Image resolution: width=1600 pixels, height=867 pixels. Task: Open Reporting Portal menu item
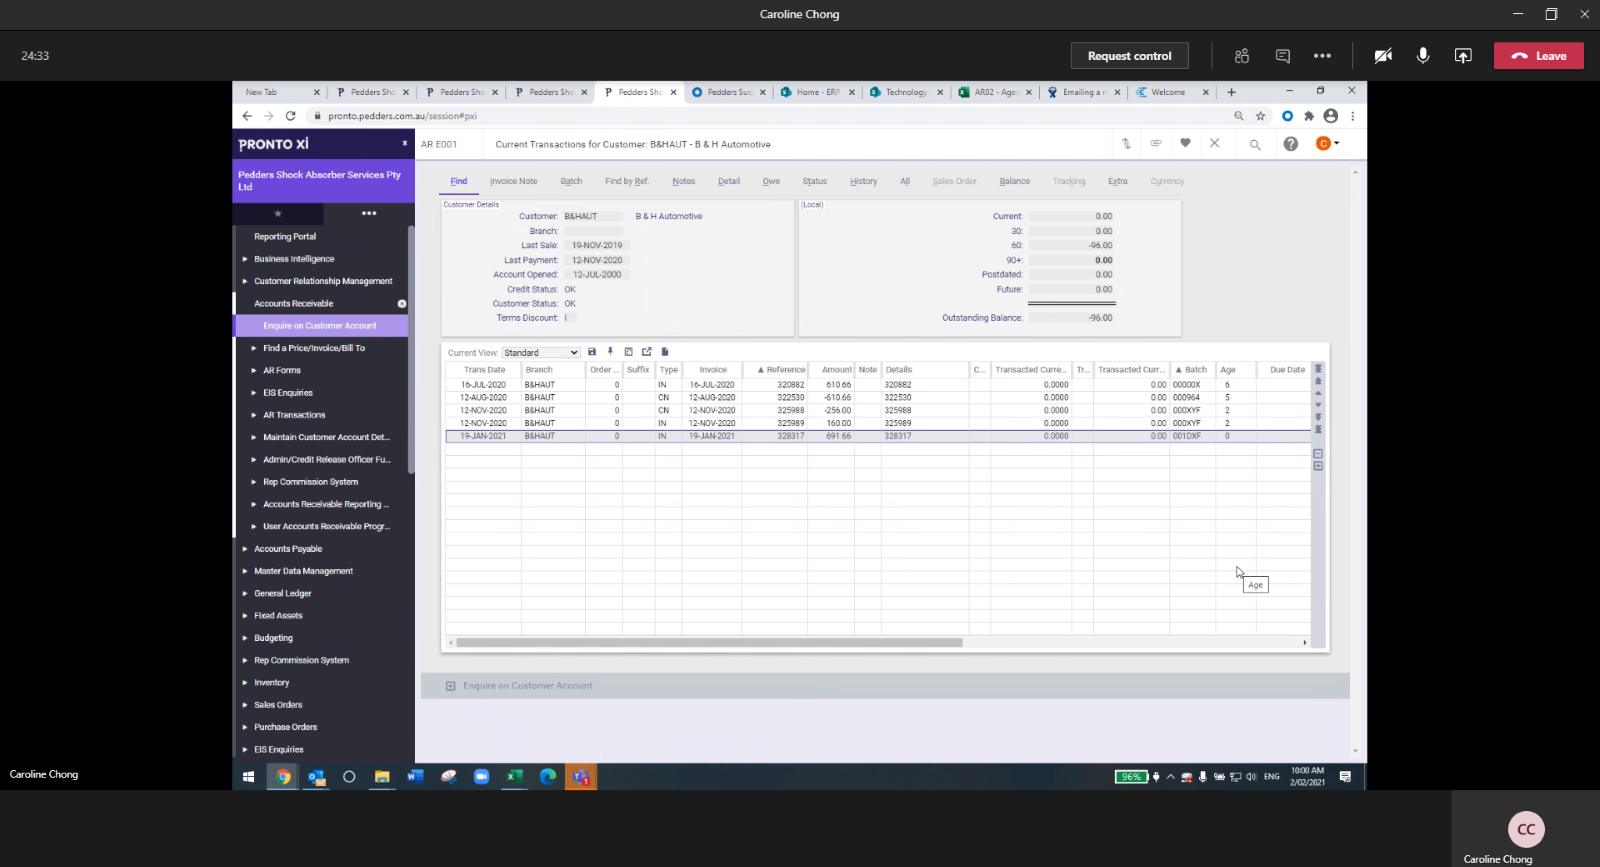click(x=285, y=237)
